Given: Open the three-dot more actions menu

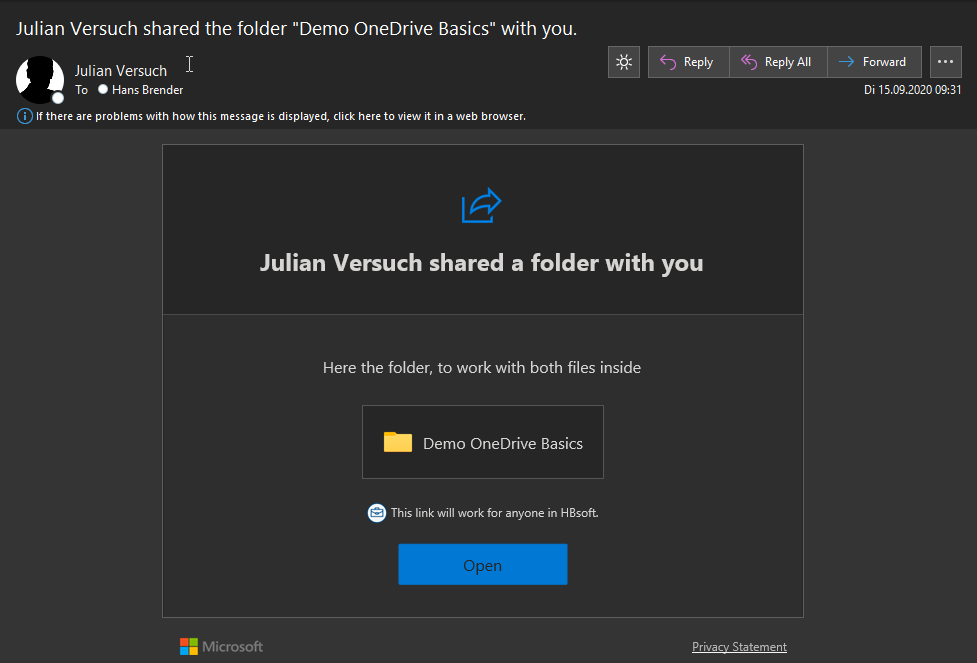Looking at the screenshot, I should (x=945, y=62).
